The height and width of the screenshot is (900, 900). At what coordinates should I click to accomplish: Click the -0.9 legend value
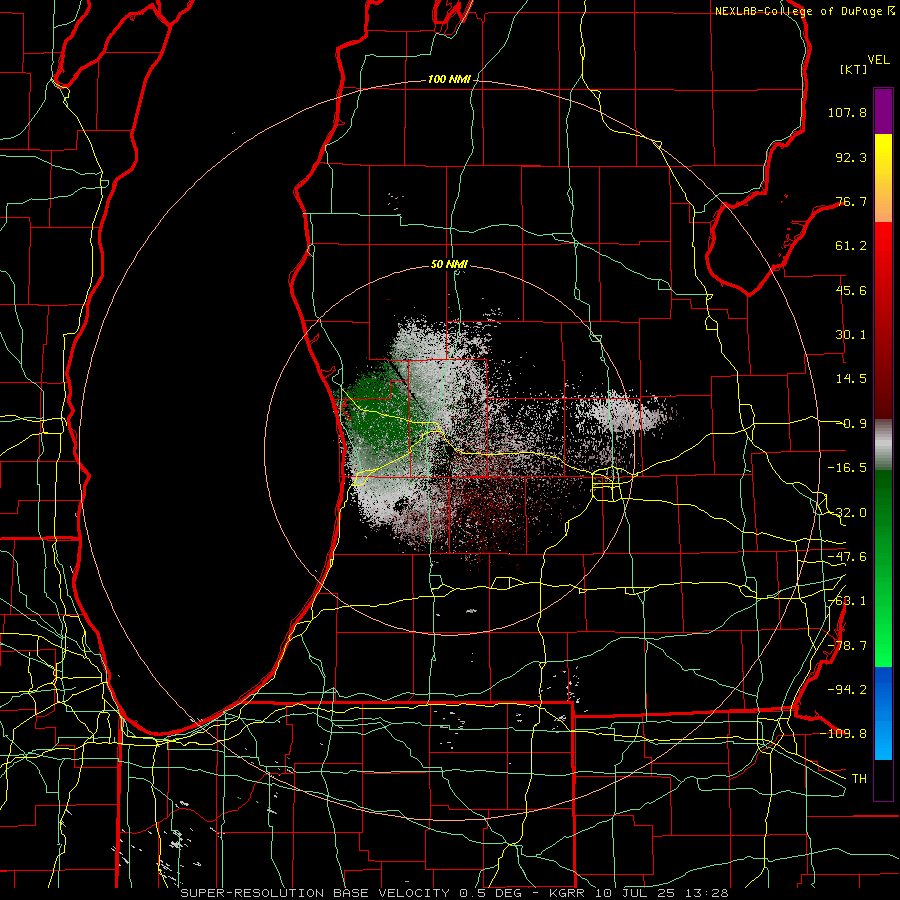(x=852, y=424)
